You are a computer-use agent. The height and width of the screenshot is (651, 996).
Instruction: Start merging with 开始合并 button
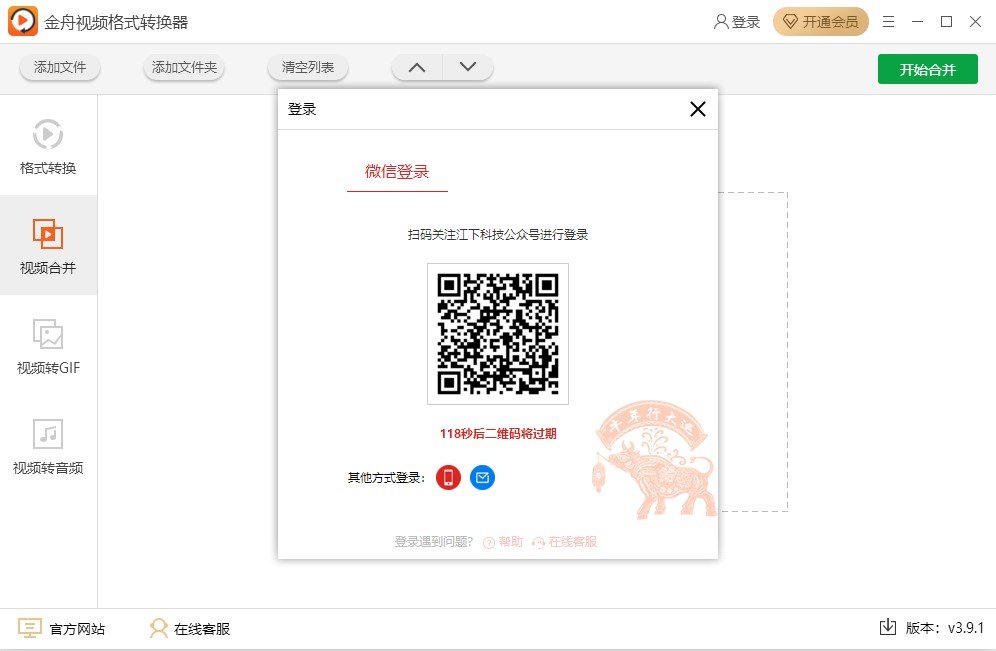(927, 69)
